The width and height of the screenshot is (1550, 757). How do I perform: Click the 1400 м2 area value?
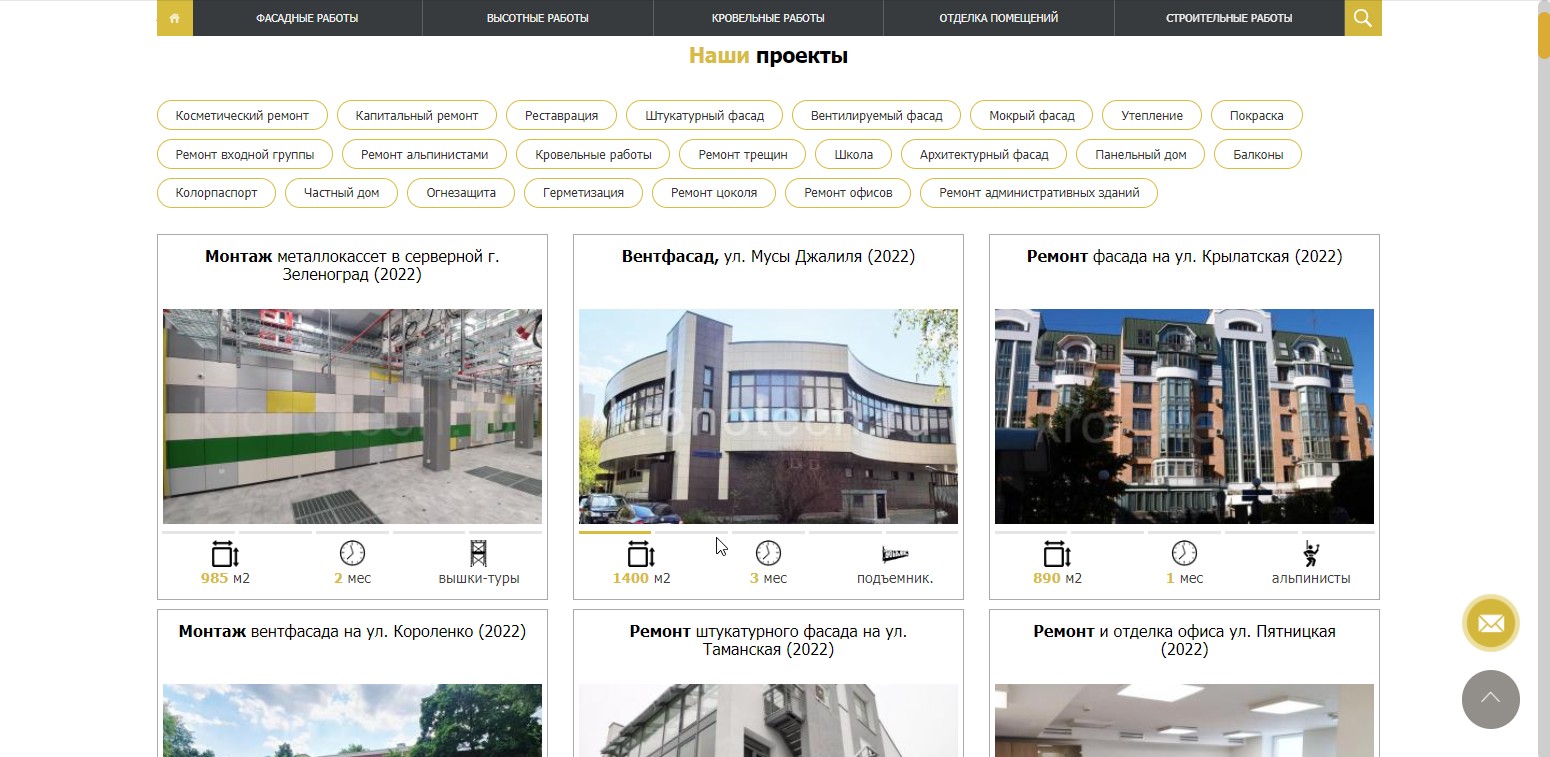[x=641, y=578]
